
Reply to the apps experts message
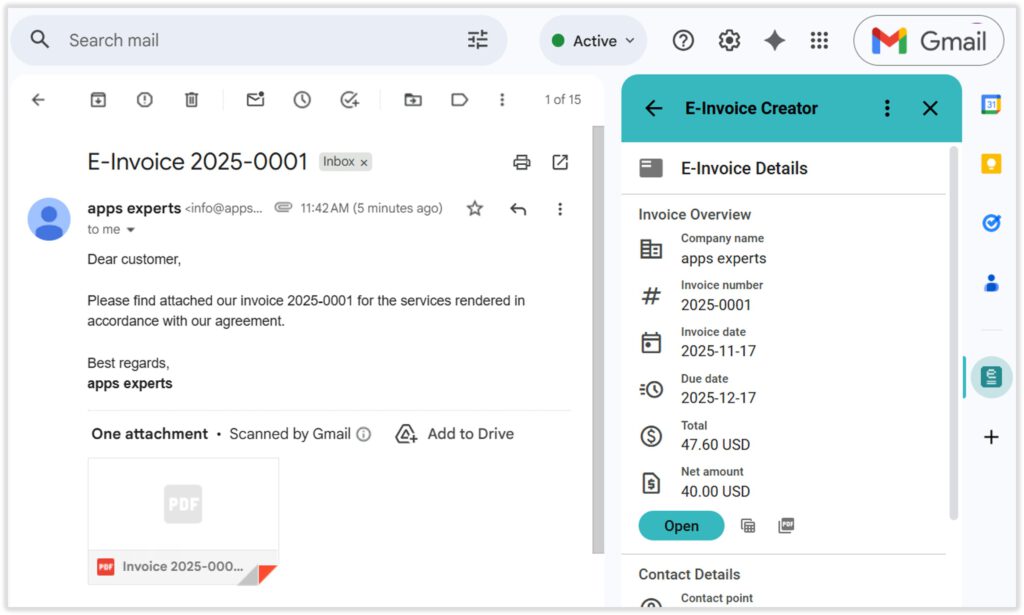(518, 209)
